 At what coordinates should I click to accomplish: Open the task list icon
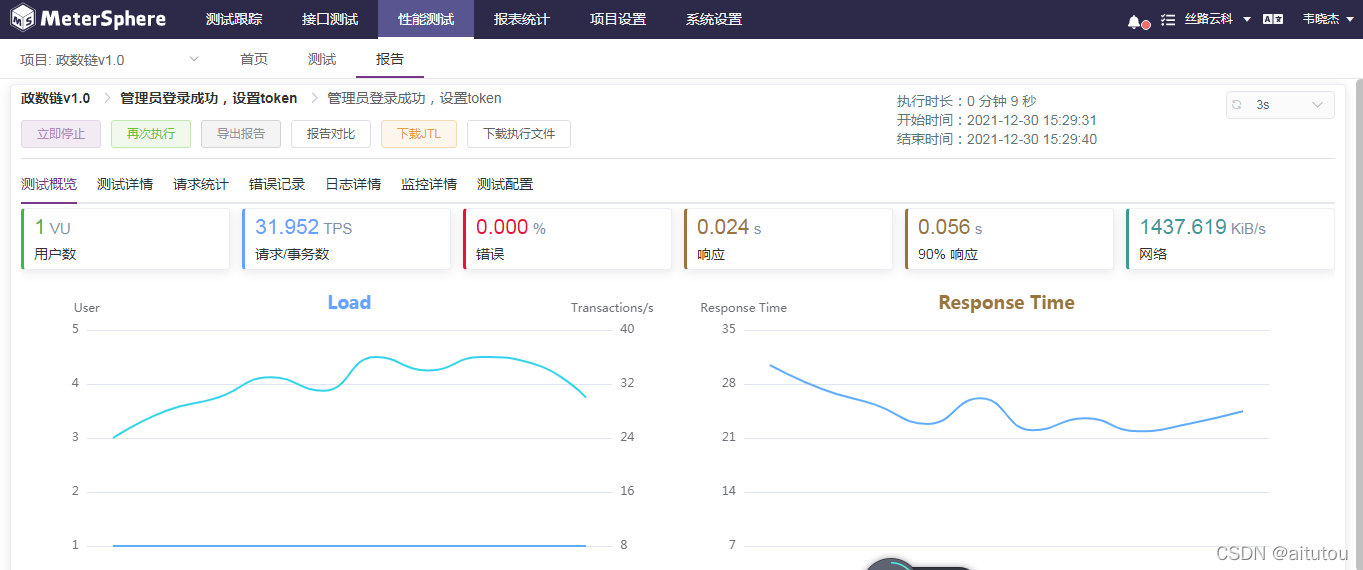pyautogui.click(x=1168, y=20)
